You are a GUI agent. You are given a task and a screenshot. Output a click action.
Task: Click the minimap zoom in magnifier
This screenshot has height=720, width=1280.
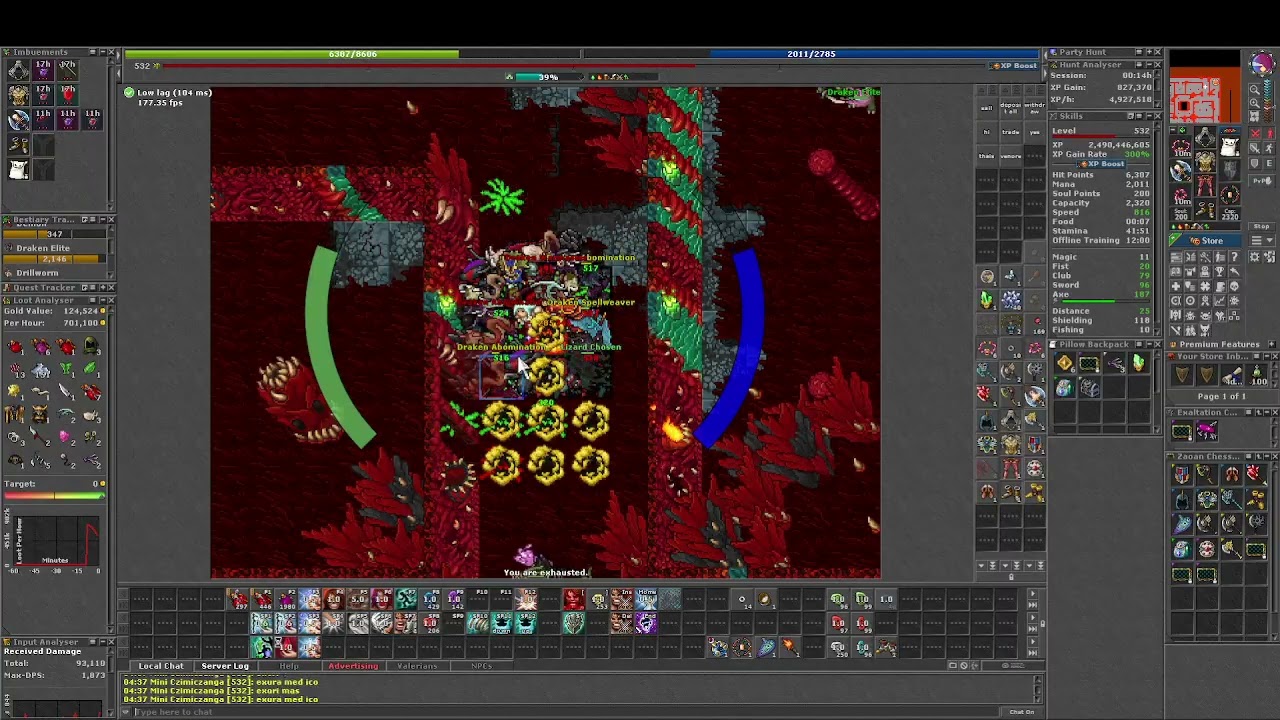(x=1255, y=102)
